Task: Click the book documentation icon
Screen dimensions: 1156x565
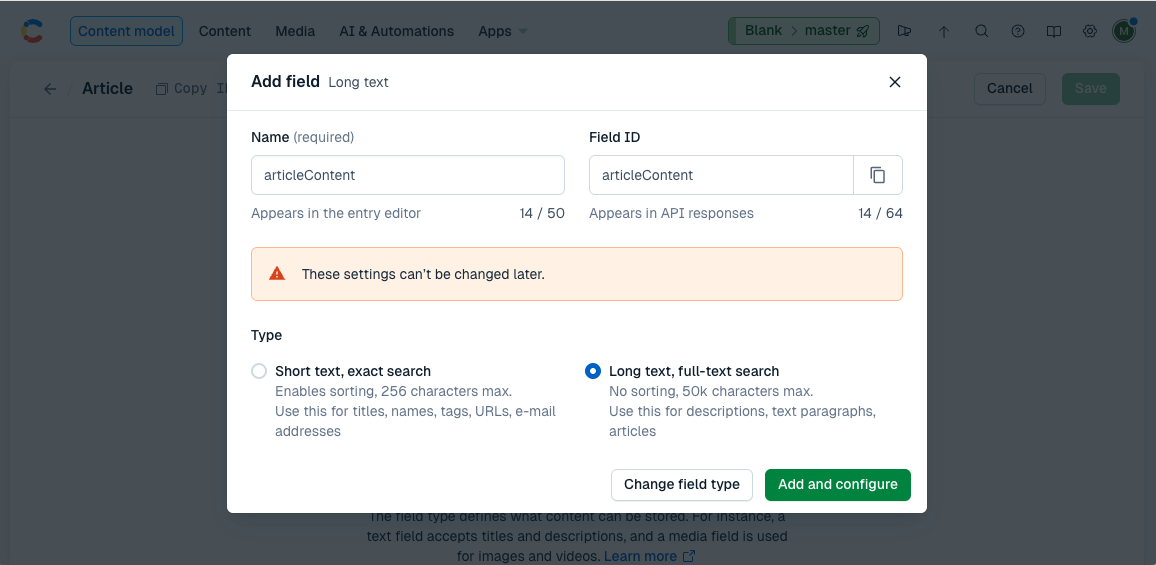Action: coord(1054,31)
